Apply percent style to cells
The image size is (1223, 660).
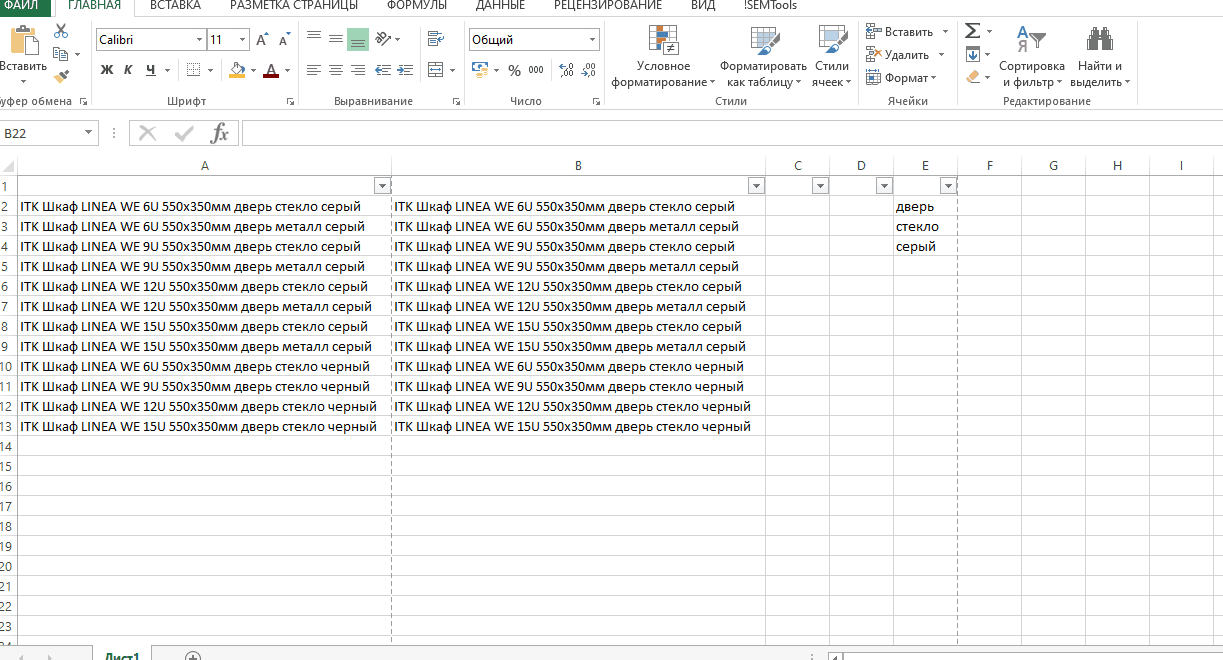tap(514, 70)
